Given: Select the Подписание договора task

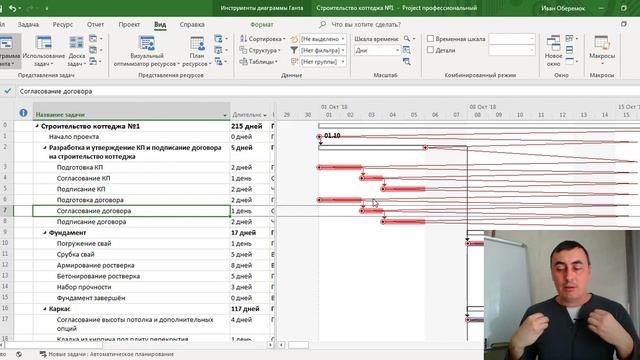Looking at the screenshot, I should tap(91, 222).
